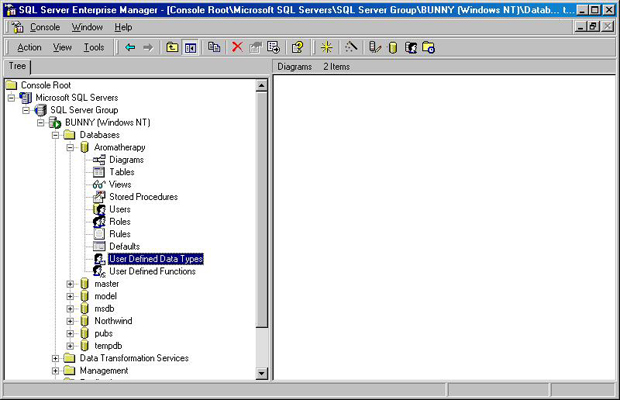Click the Back arrow toolbar icon
The width and height of the screenshot is (620, 400).
(130, 47)
